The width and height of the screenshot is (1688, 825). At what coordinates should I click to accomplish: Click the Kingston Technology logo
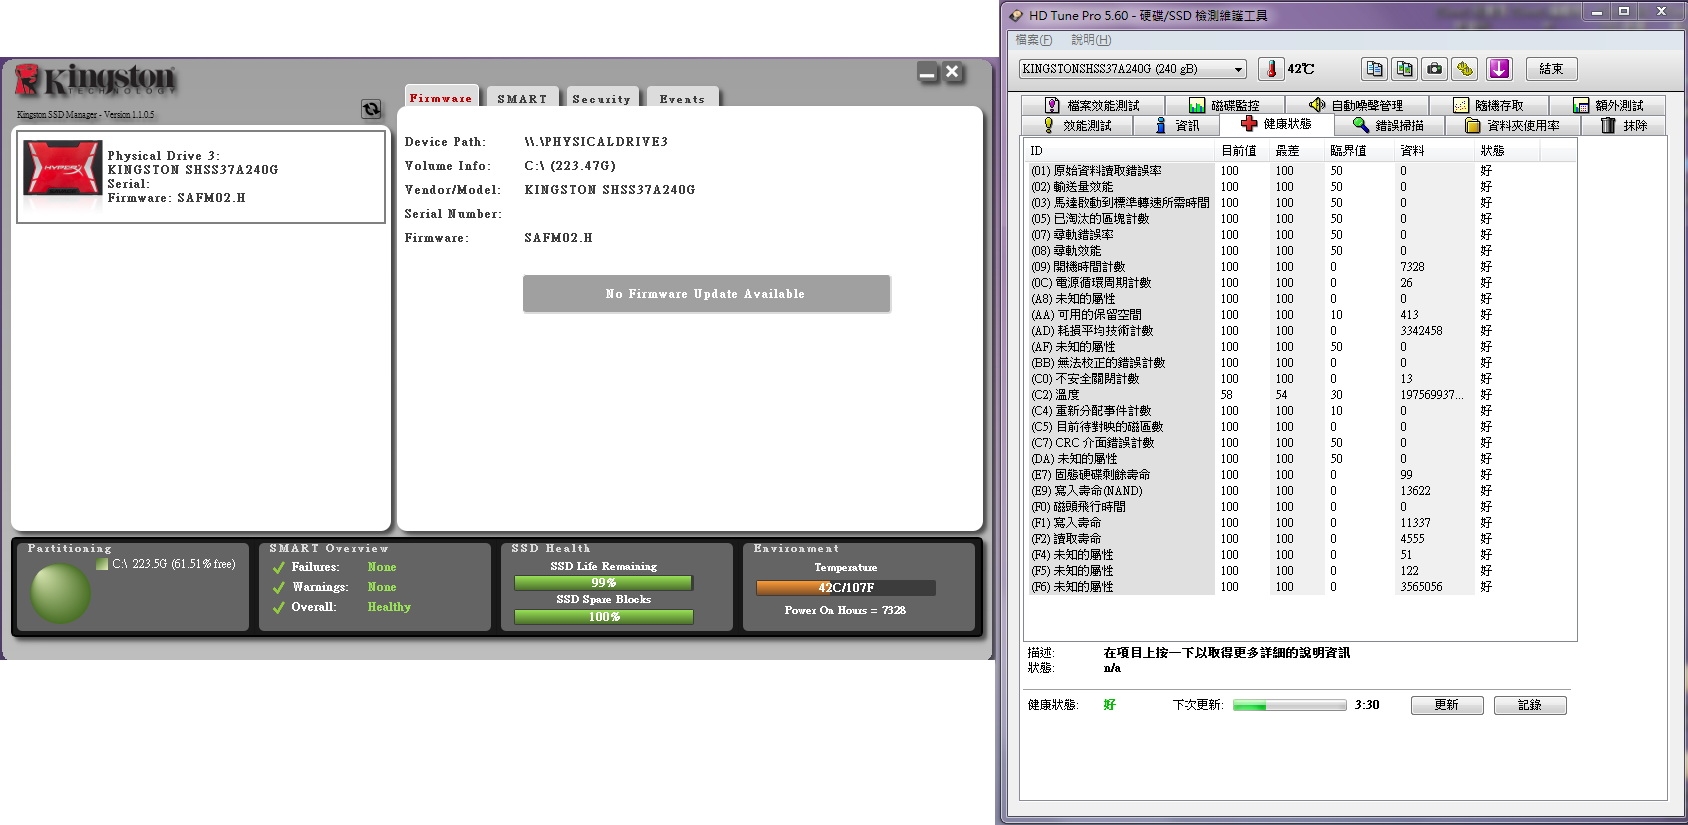96,80
